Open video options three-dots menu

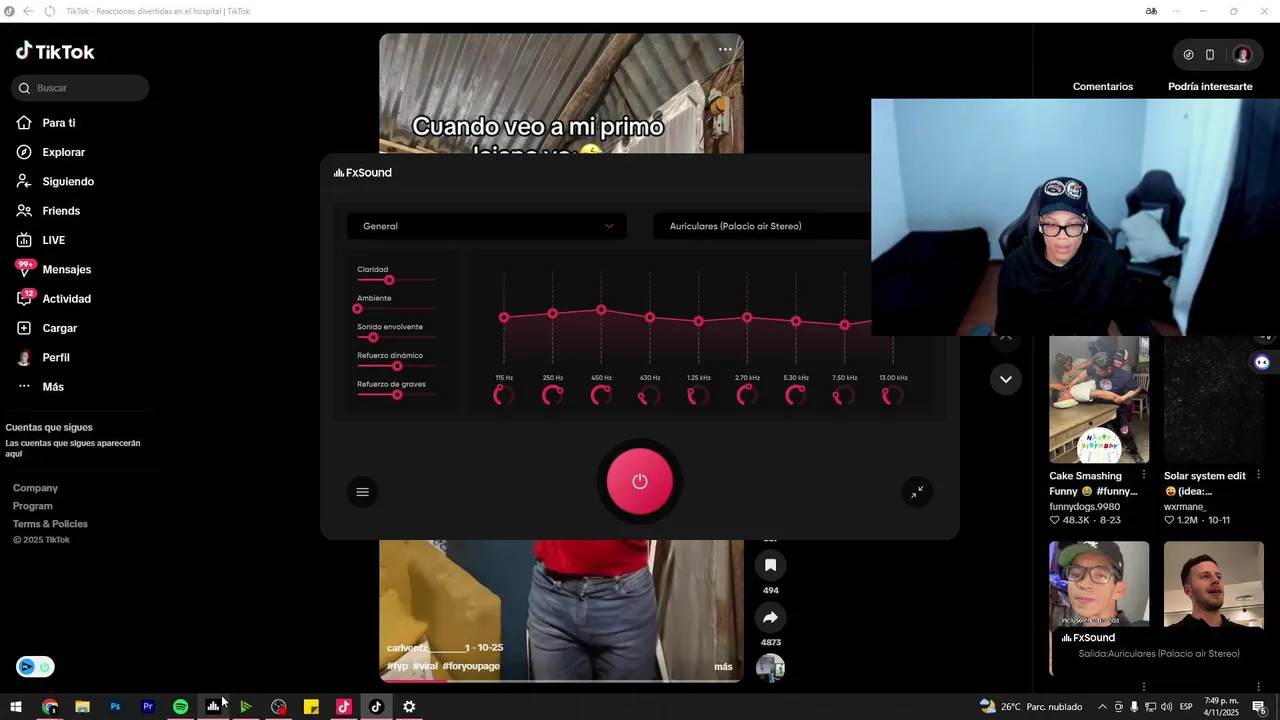click(x=725, y=49)
